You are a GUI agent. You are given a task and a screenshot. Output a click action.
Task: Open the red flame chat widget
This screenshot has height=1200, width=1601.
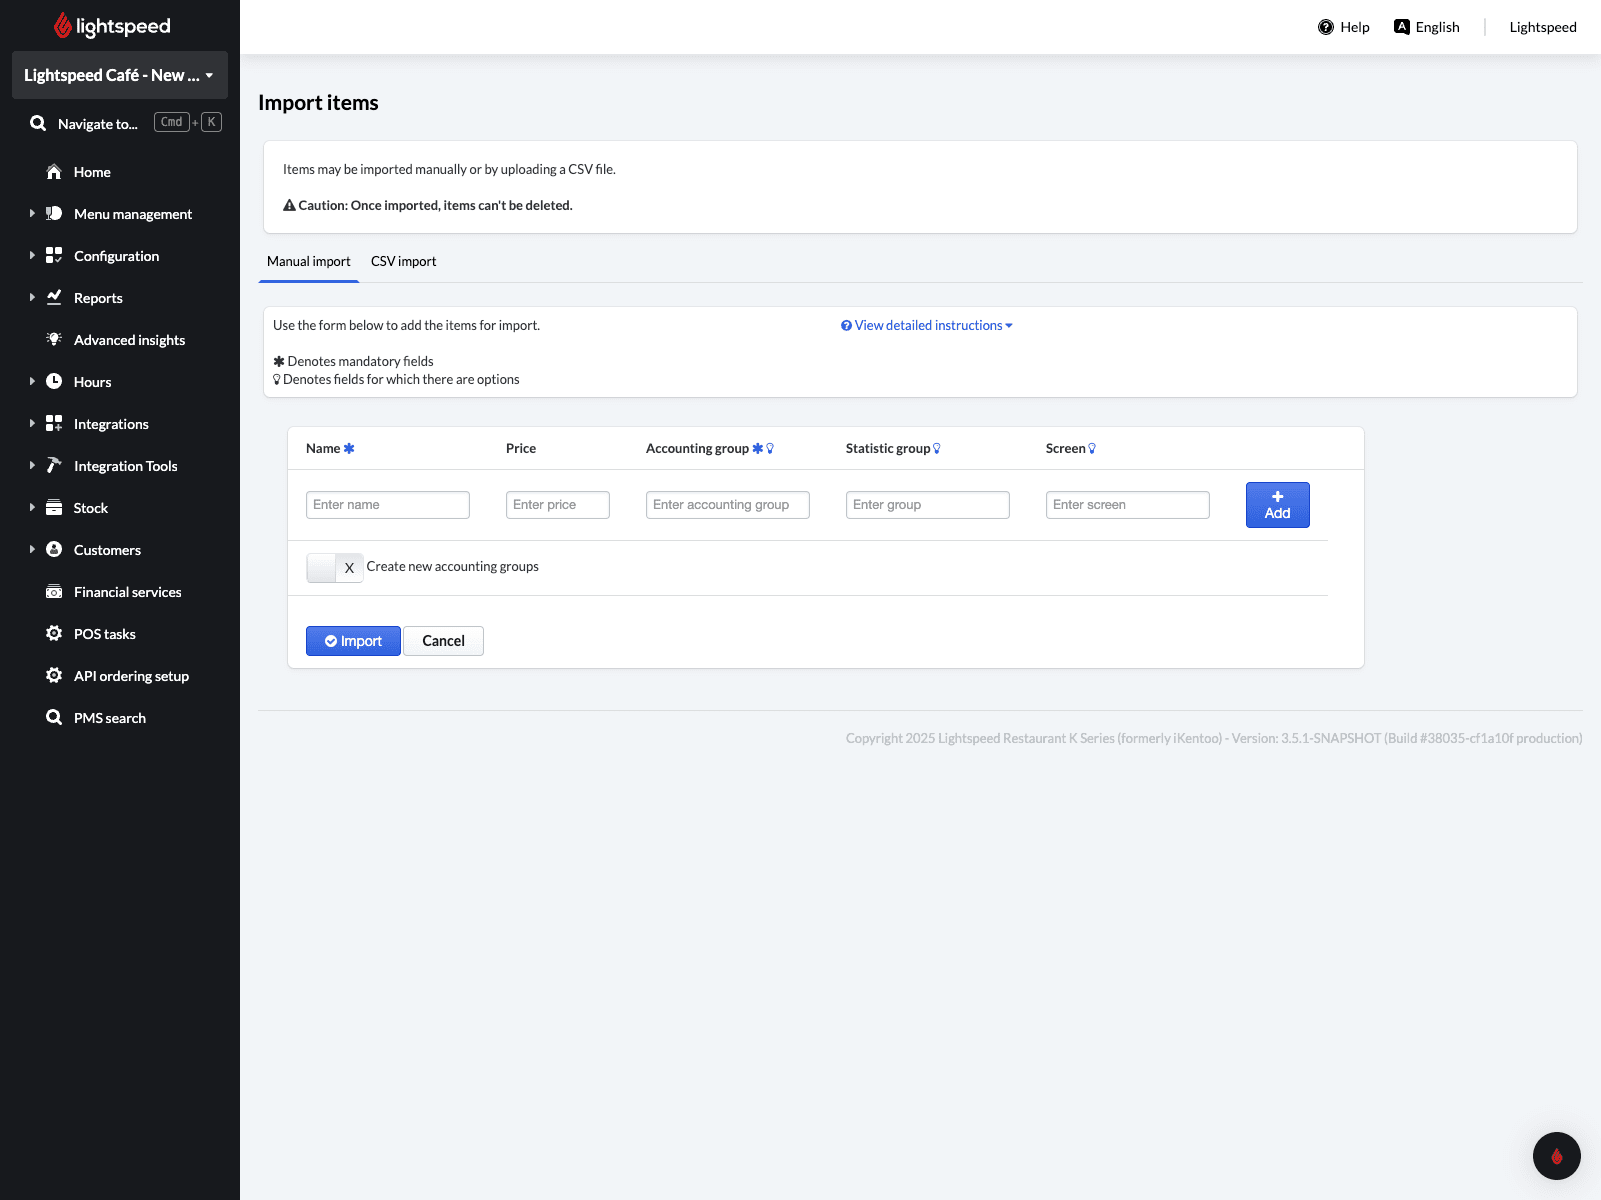tap(1556, 1156)
